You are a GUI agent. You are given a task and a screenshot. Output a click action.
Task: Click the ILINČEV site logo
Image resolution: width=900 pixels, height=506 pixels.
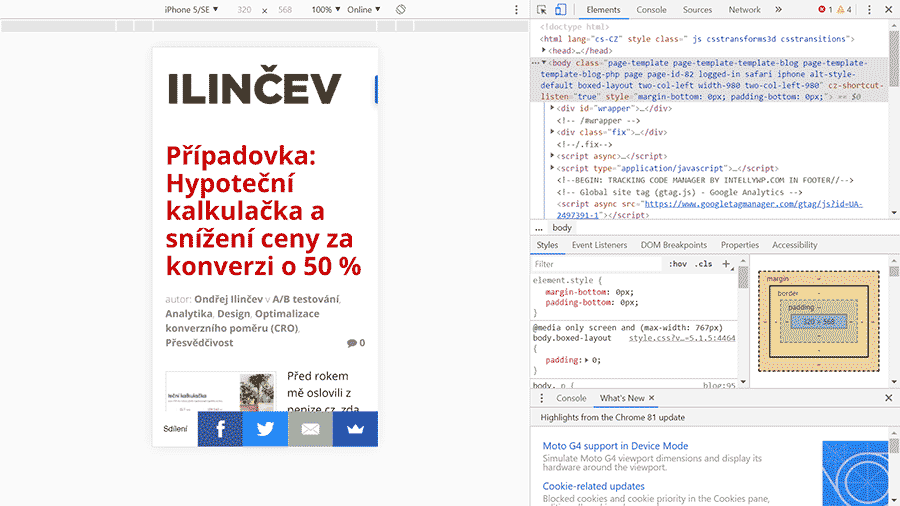click(254, 86)
